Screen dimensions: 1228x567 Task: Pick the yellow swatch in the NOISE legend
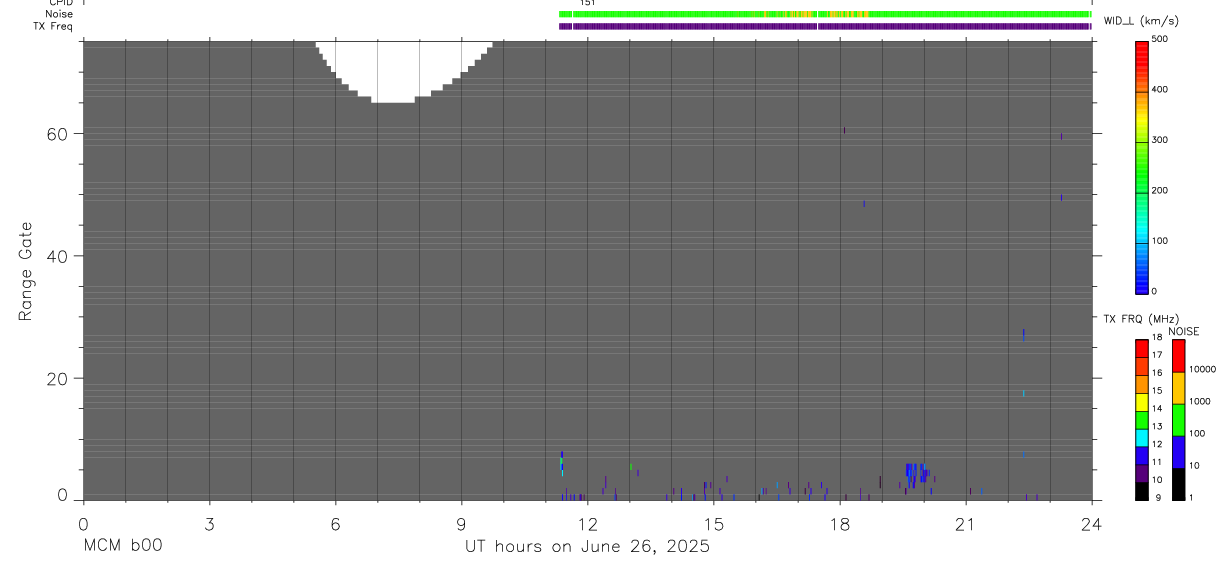tap(1179, 388)
